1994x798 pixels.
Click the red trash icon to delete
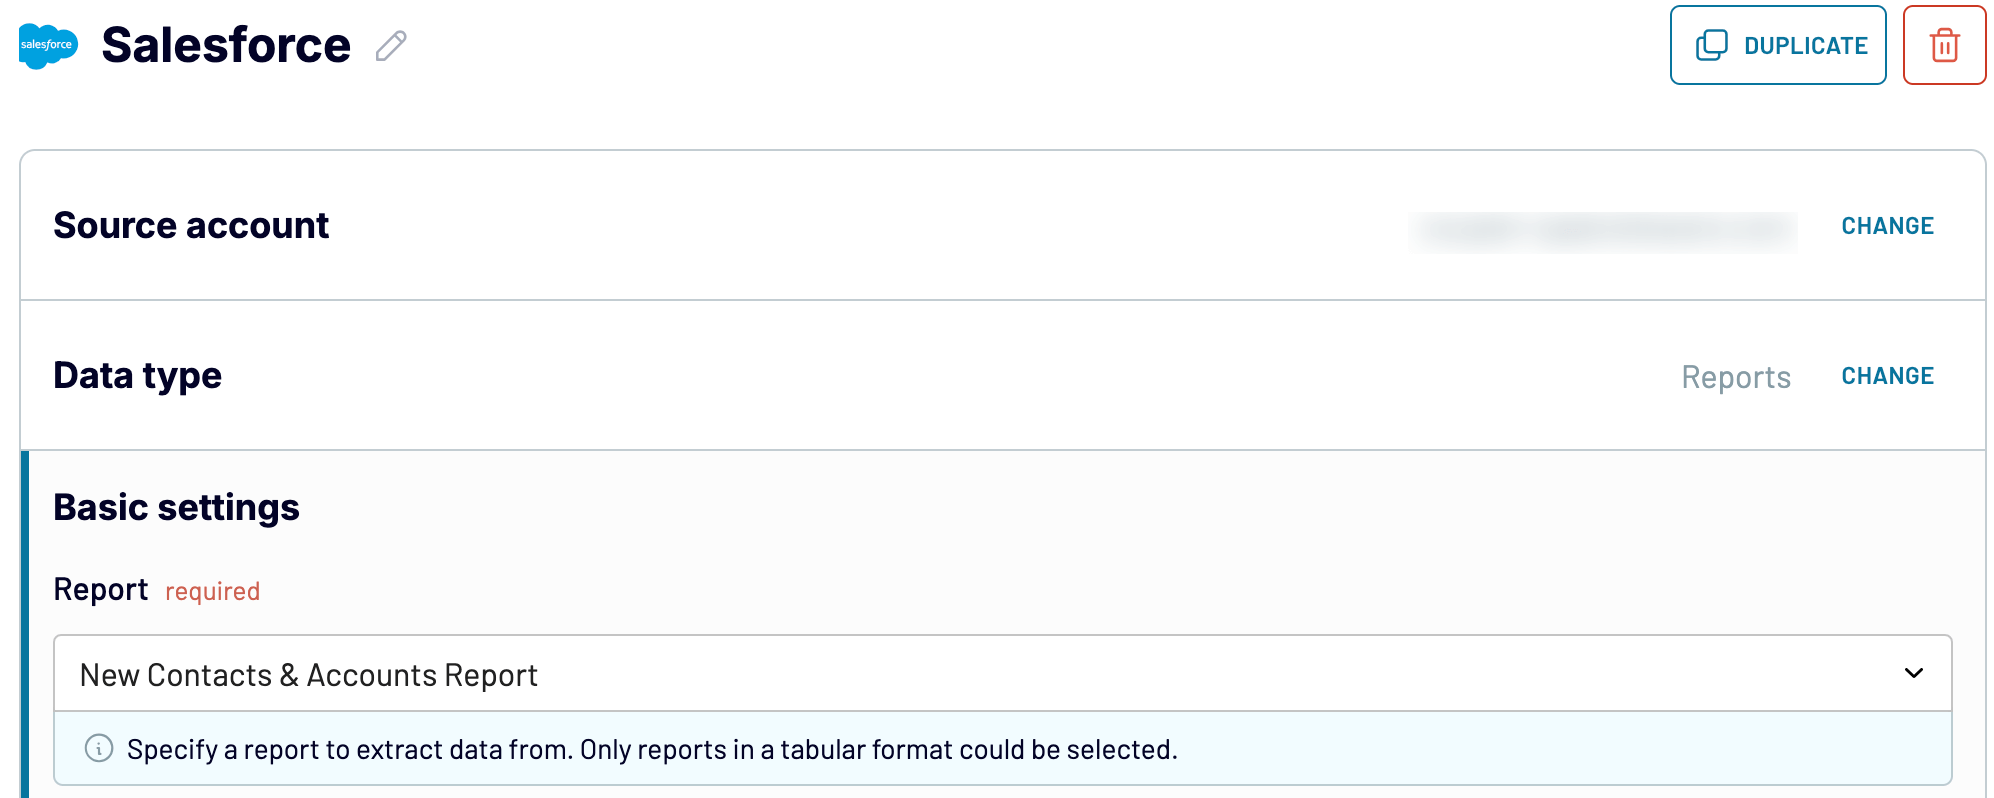point(1944,45)
